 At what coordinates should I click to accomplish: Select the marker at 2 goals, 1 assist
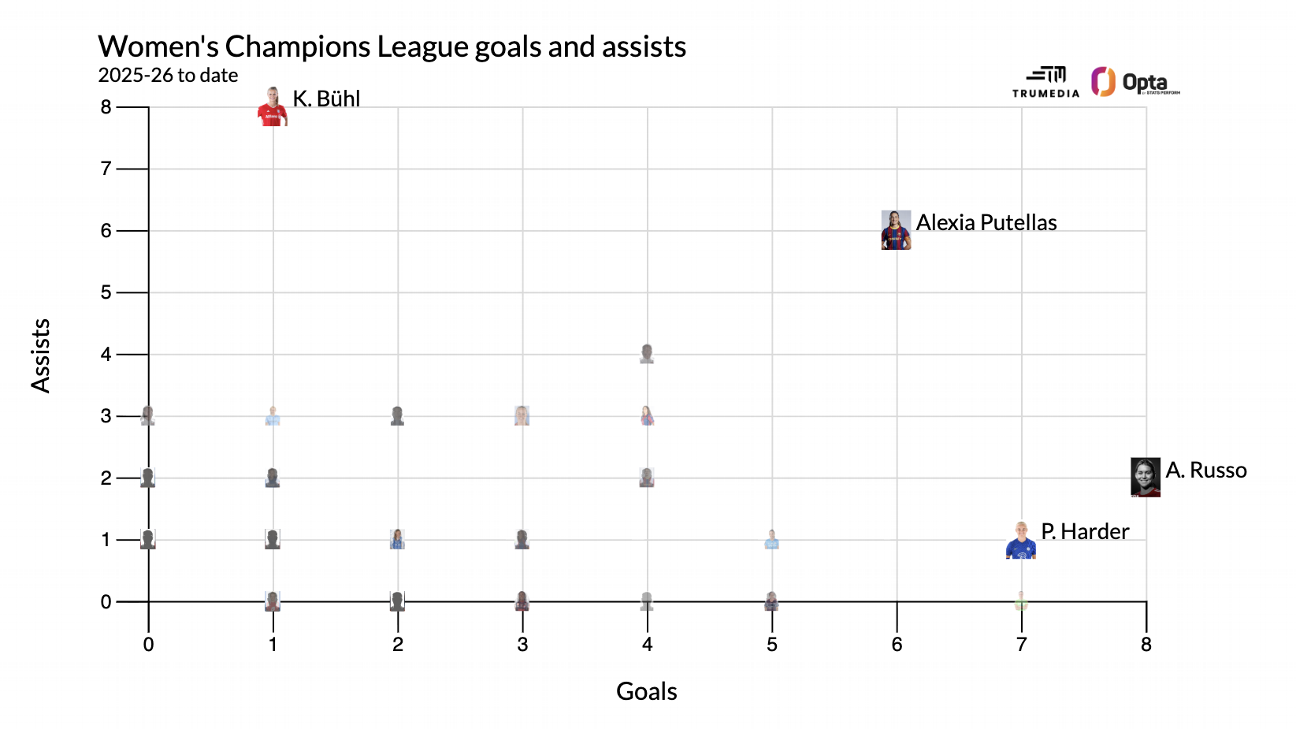[397, 540]
